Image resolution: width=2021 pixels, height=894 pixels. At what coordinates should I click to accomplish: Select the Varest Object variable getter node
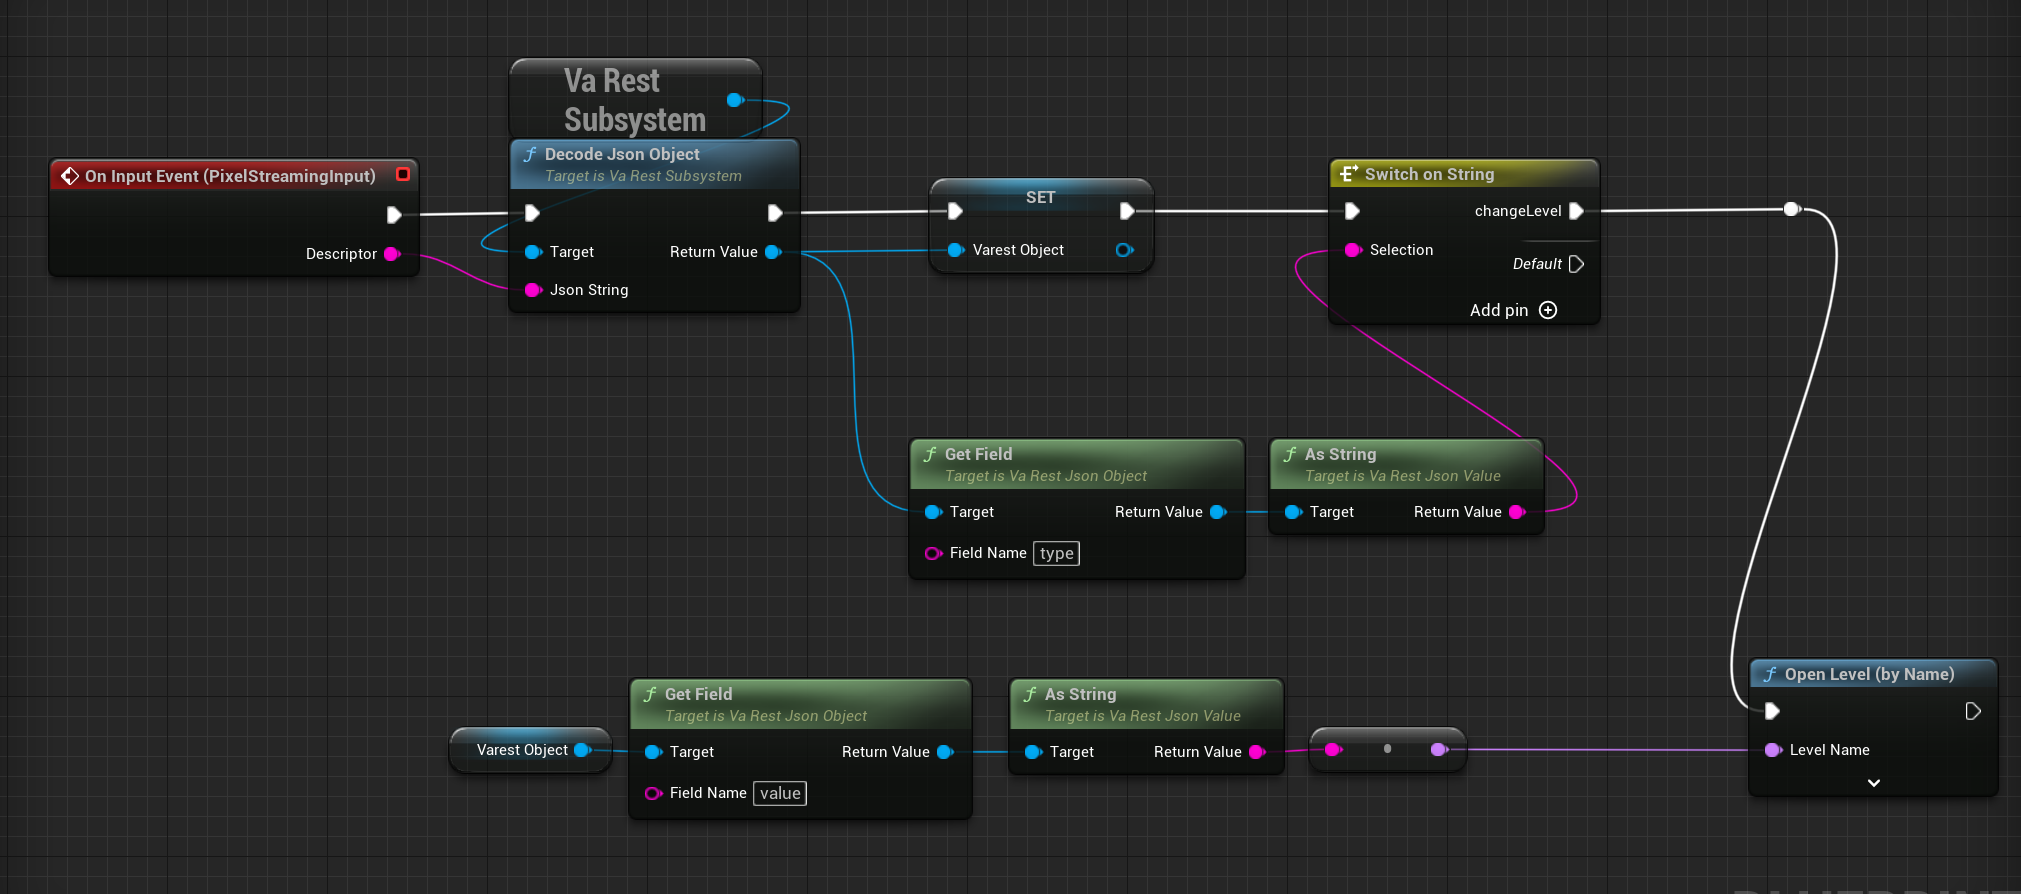click(x=521, y=750)
